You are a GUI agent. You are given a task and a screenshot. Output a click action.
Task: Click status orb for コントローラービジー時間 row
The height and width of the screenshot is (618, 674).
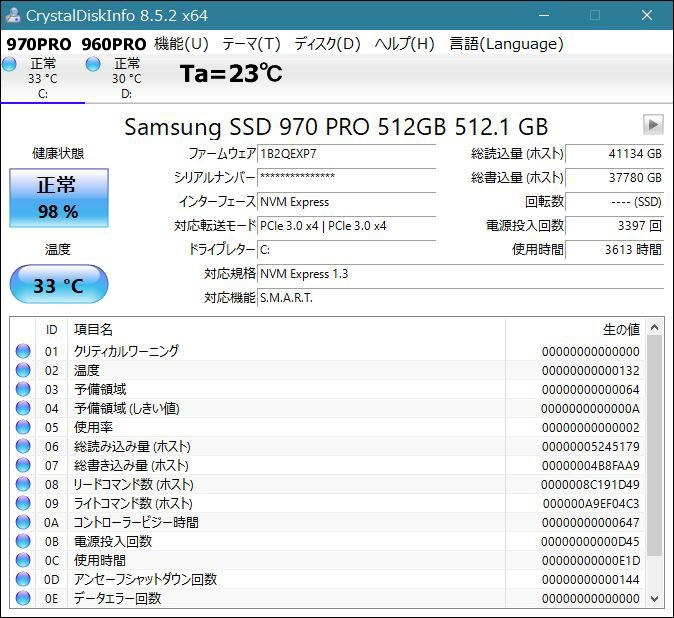point(23,522)
